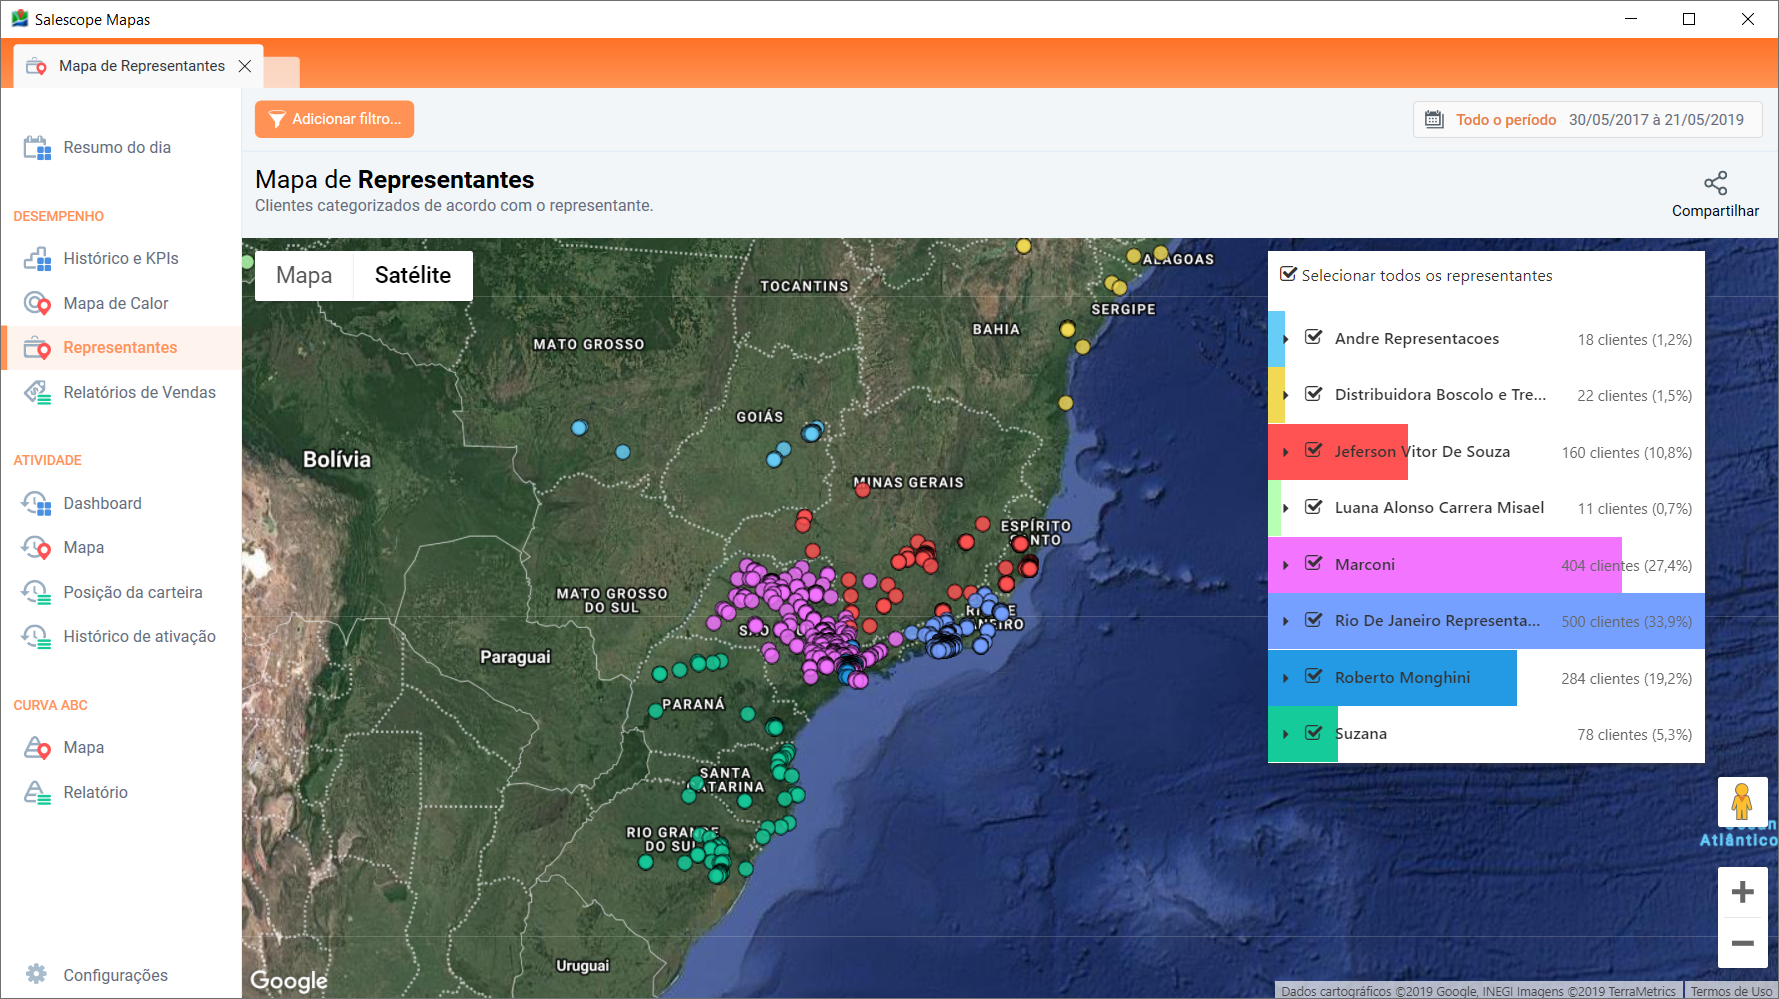1779x999 pixels.
Task: Expand Rio De Janeiro Representa... arrow
Action: [x=1286, y=621]
